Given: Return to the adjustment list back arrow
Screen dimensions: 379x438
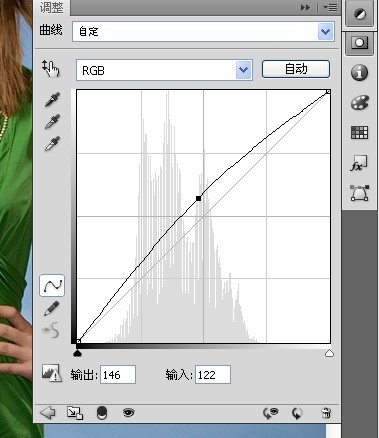Looking at the screenshot, I should pos(47,413).
